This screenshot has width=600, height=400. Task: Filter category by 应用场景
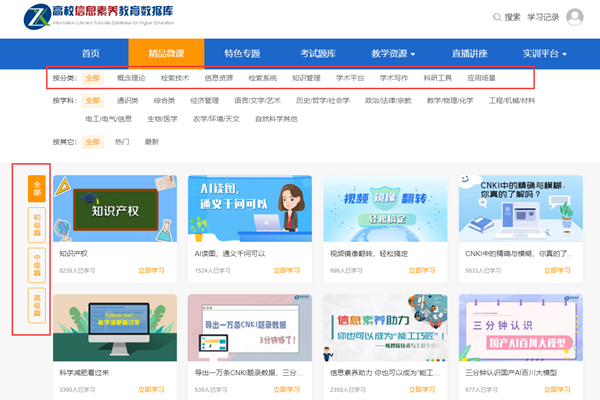click(x=481, y=78)
